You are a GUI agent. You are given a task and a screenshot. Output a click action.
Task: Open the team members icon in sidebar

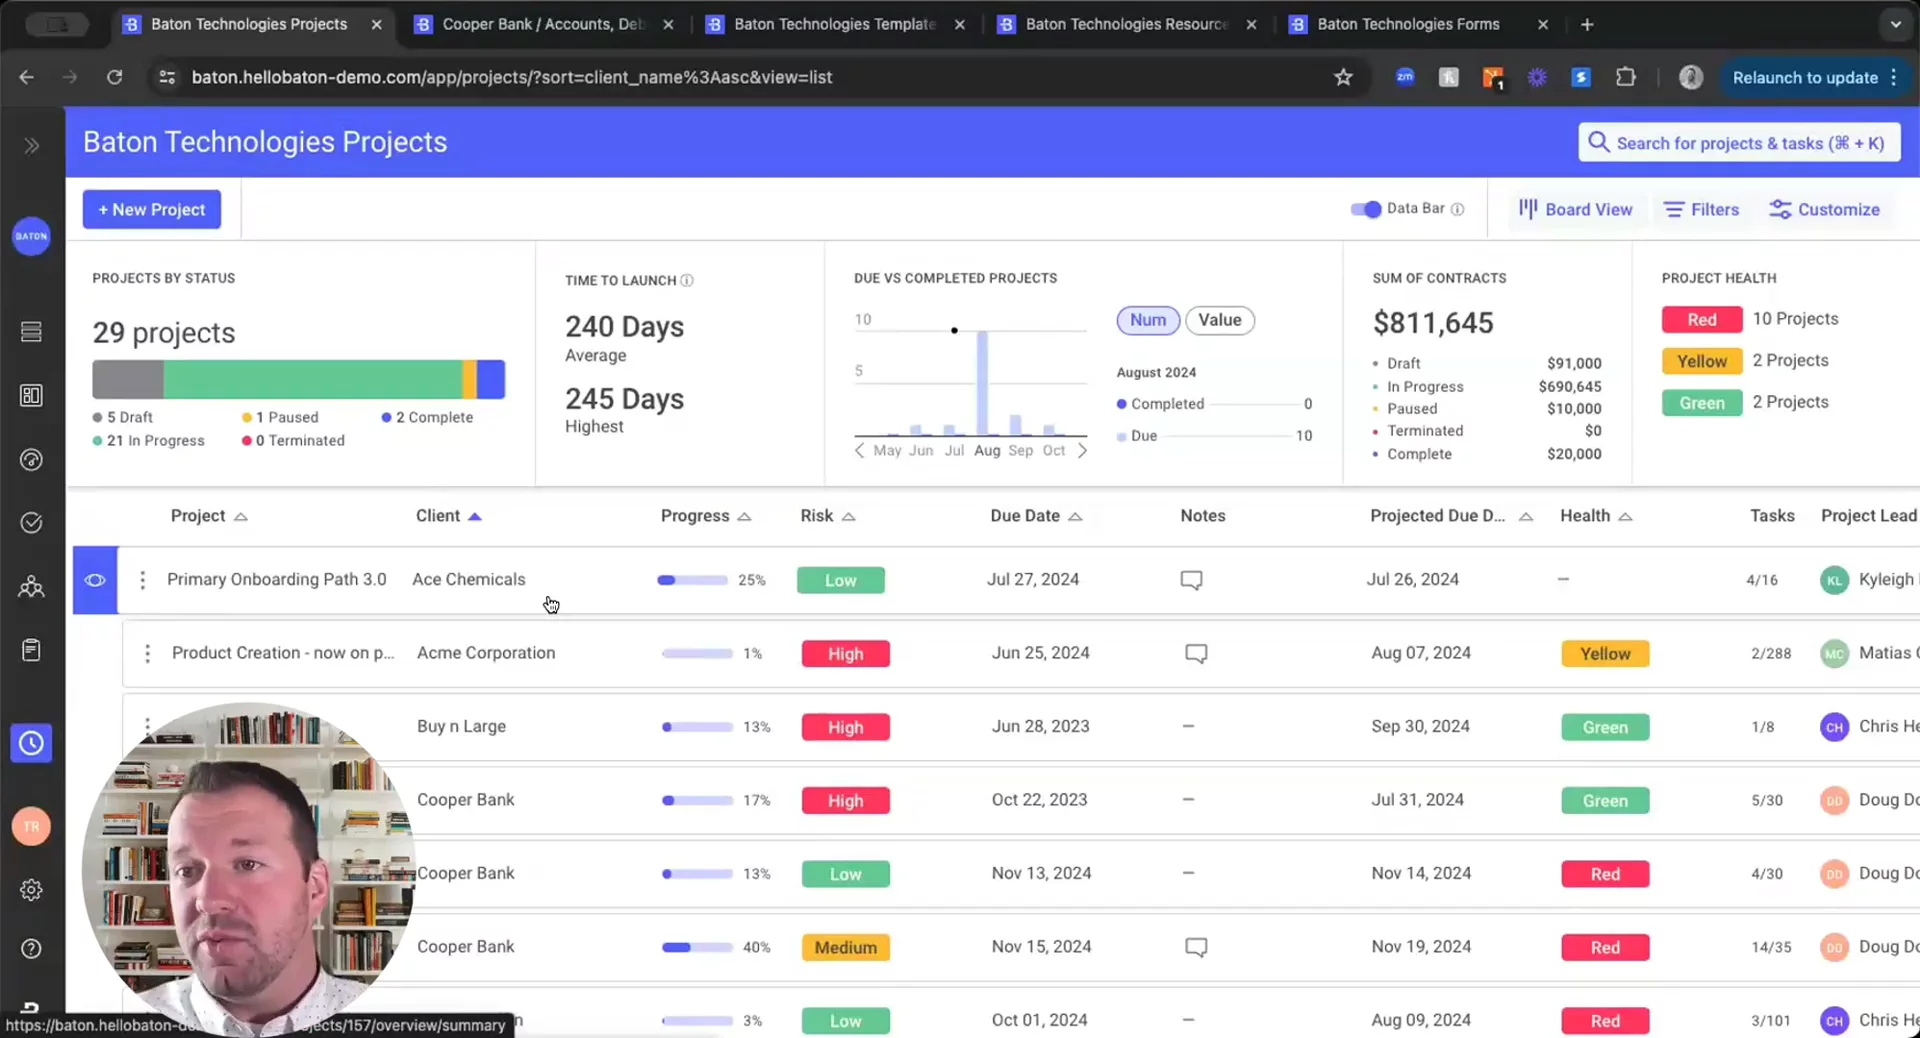(31, 587)
